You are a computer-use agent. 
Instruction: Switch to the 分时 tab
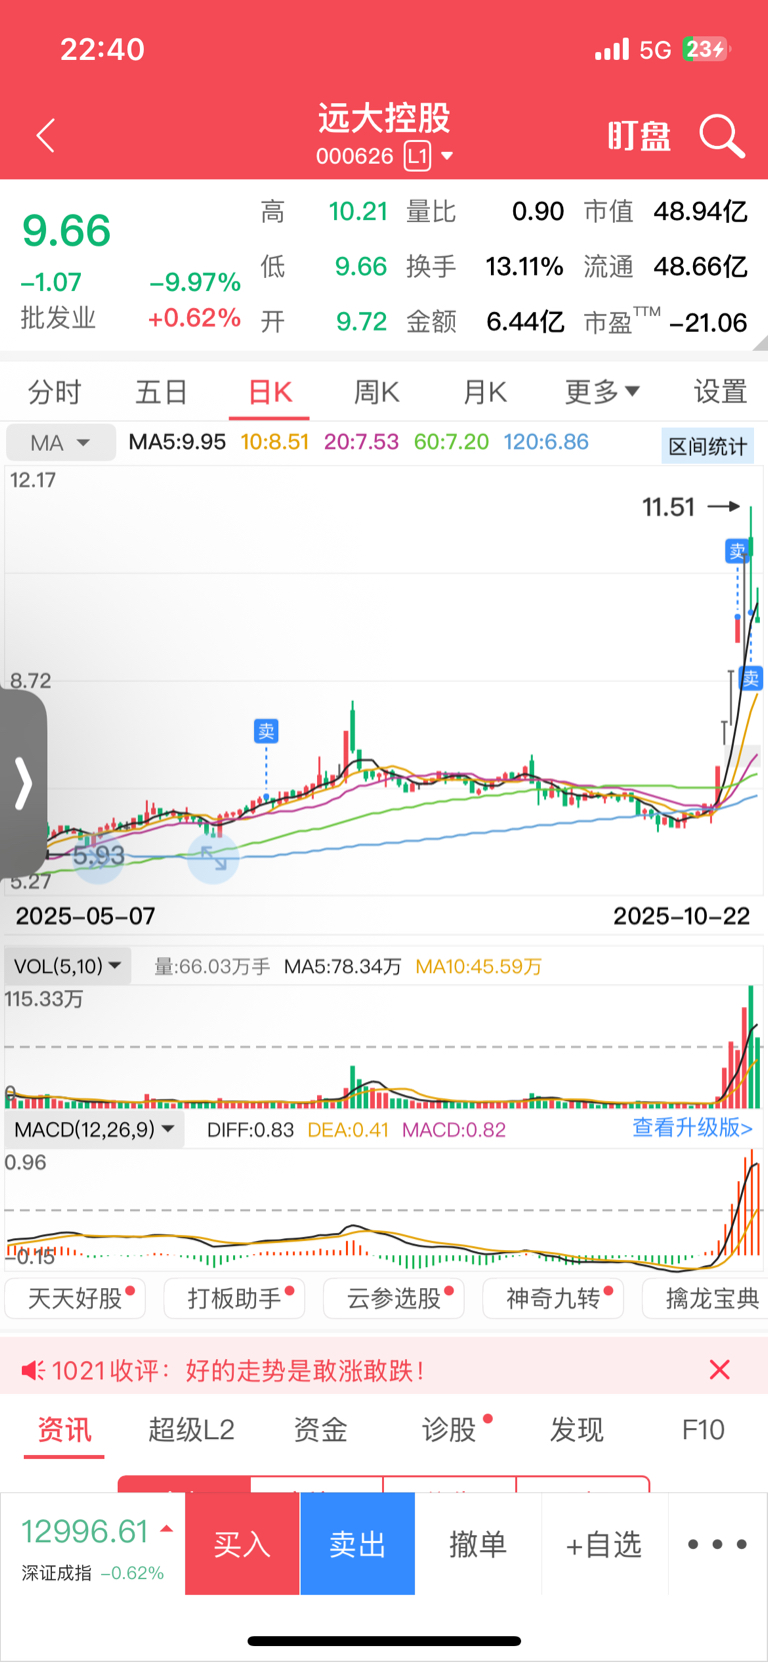tap(54, 392)
